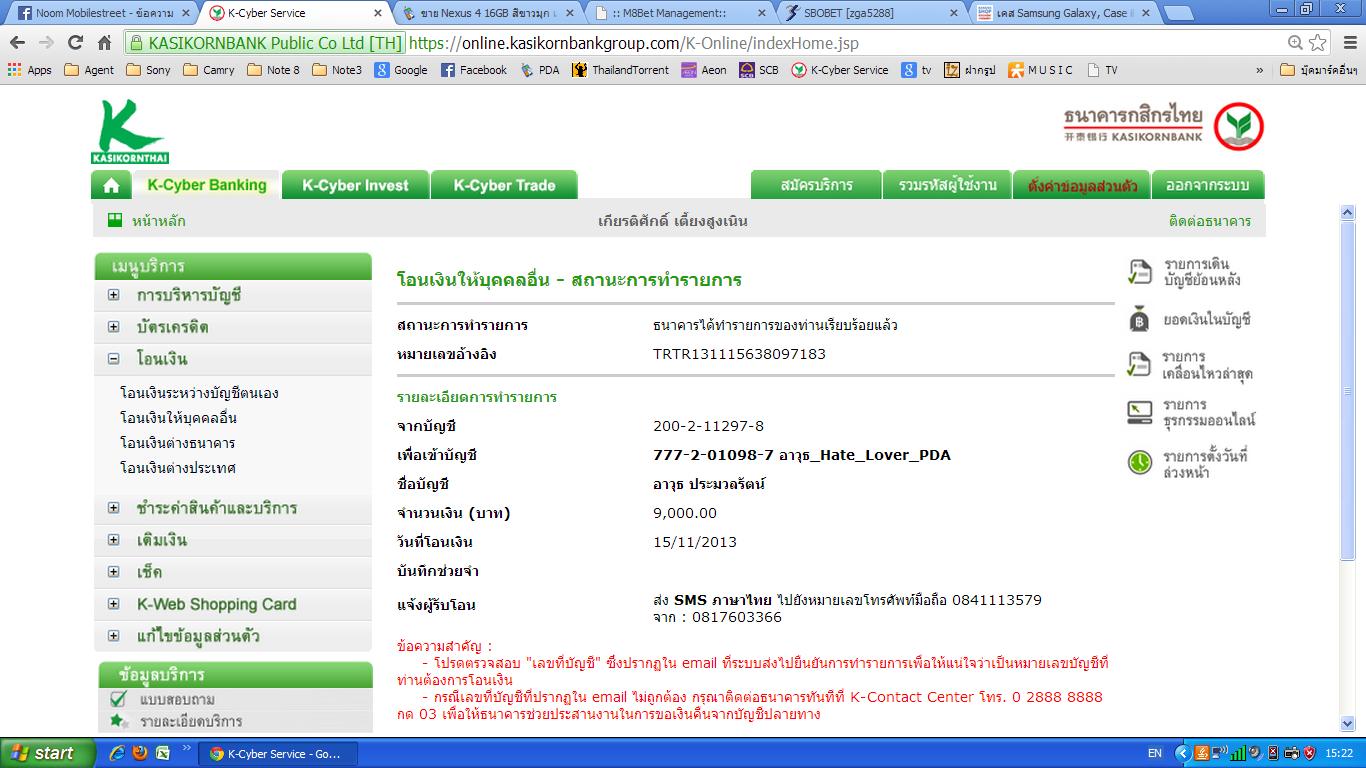This screenshot has height=768, width=1366.
Task: Collapse the โอนเงิน menu section
Action: point(114,359)
